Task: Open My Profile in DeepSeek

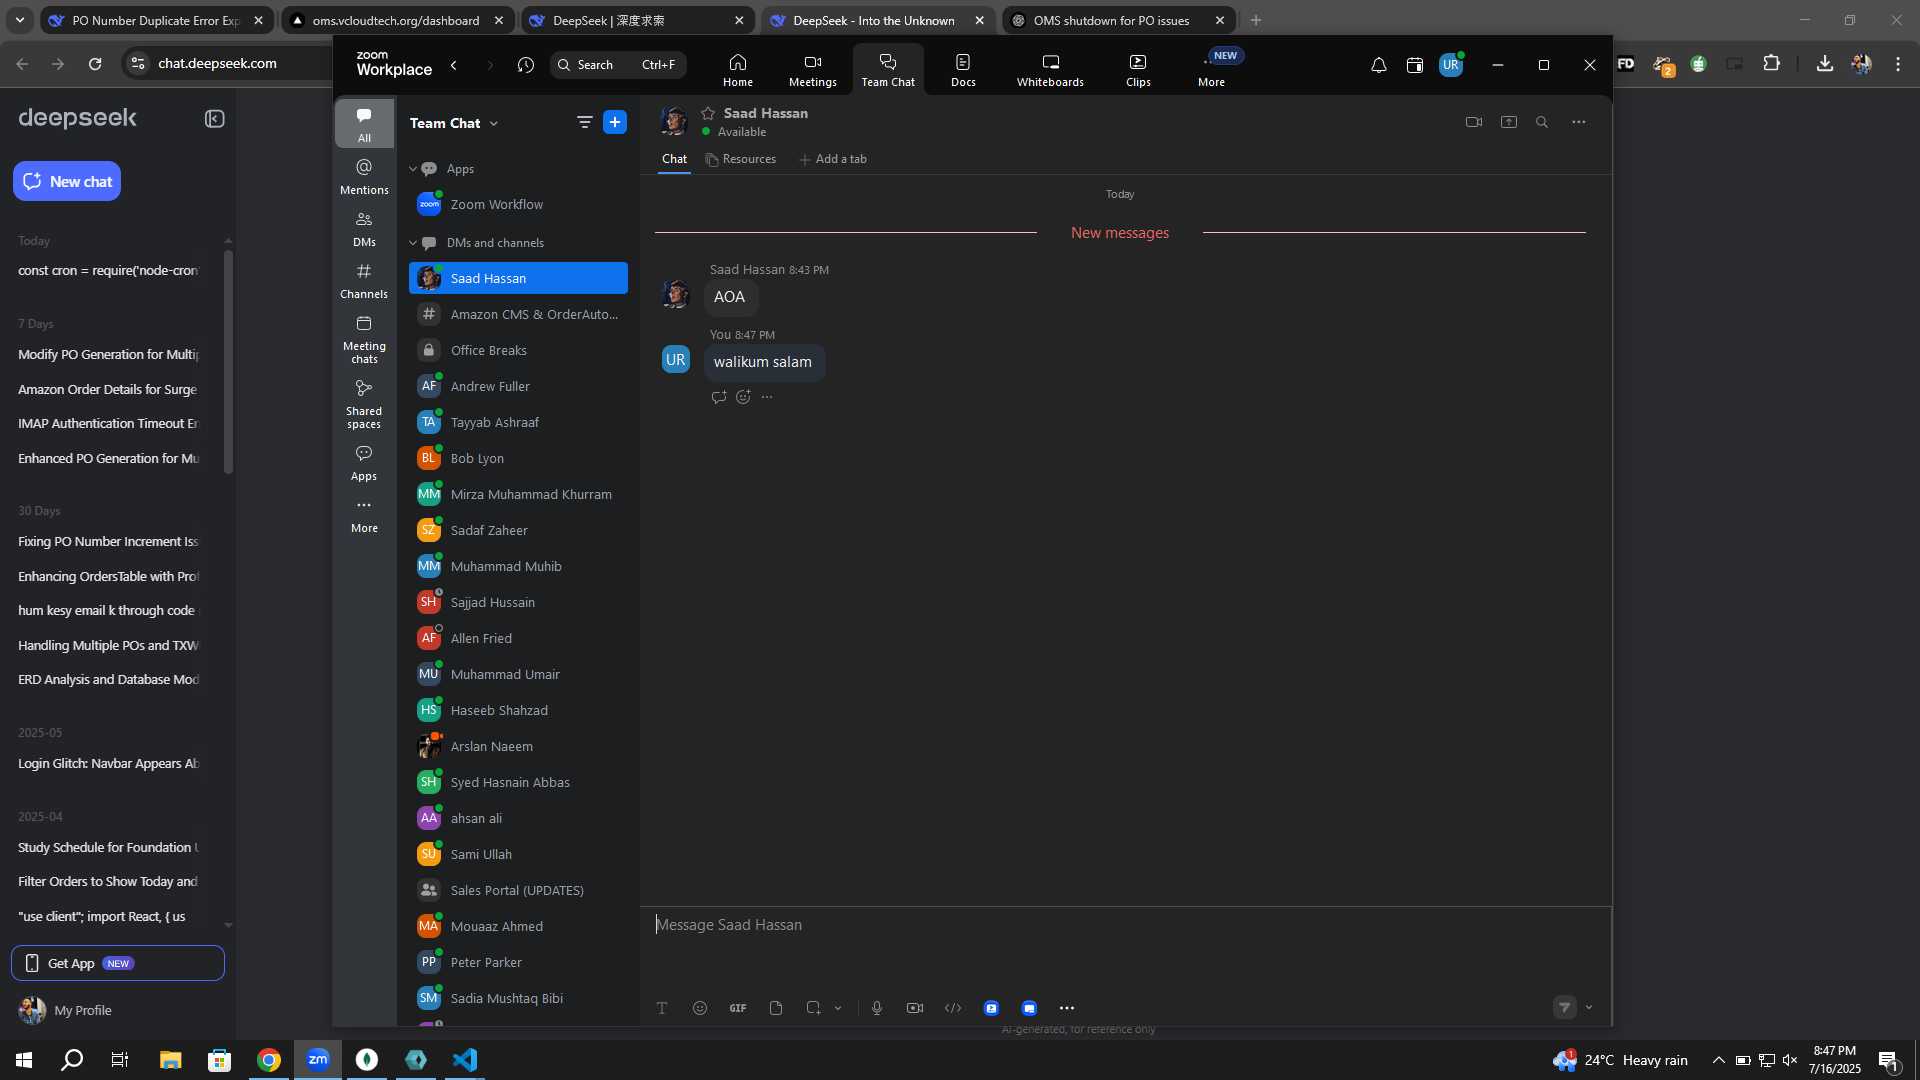Action: coord(66,1010)
